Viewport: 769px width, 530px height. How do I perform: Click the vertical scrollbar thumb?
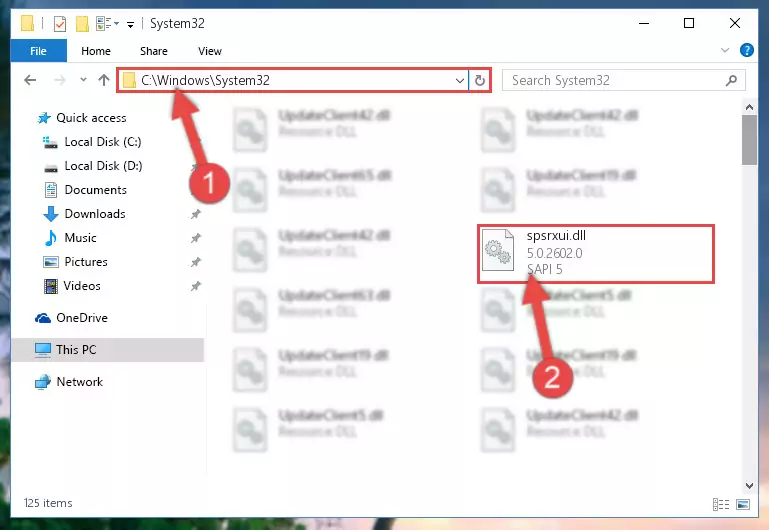point(749,140)
